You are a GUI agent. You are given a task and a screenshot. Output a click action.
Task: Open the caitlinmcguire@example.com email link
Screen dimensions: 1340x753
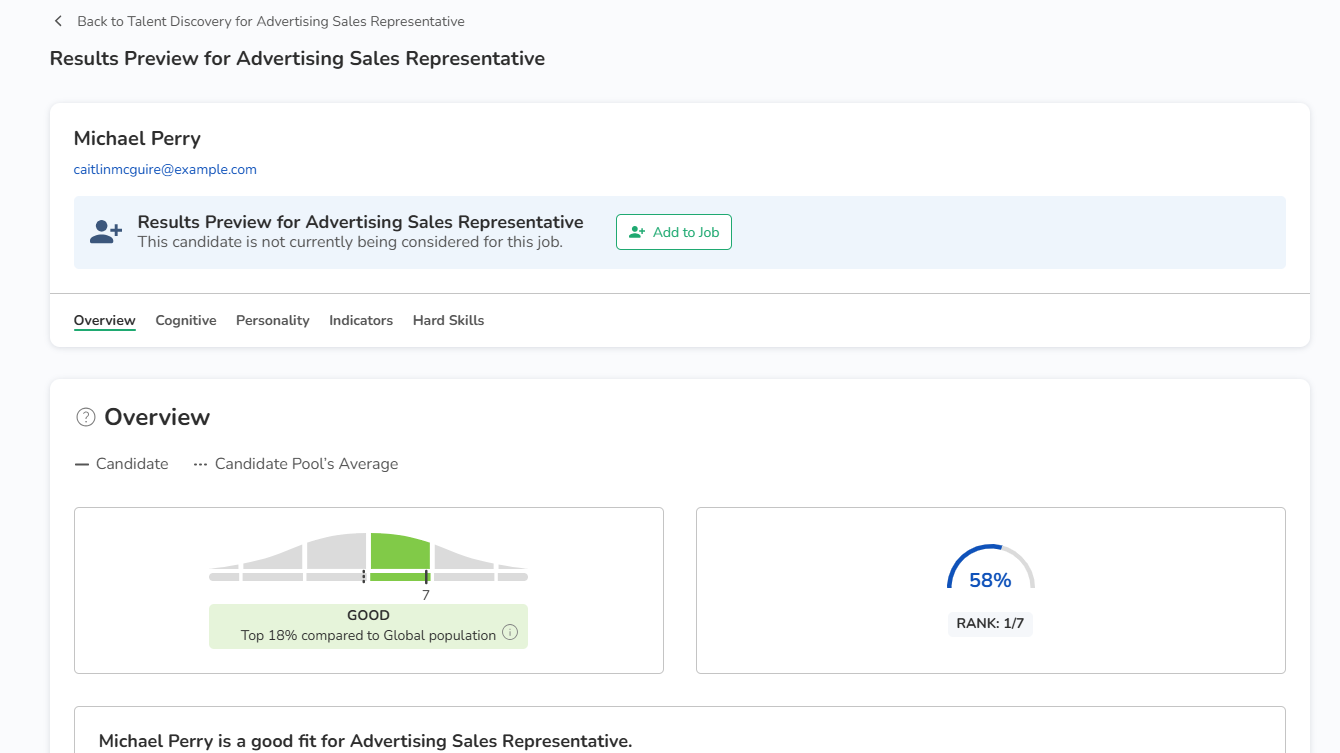point(165,170)
